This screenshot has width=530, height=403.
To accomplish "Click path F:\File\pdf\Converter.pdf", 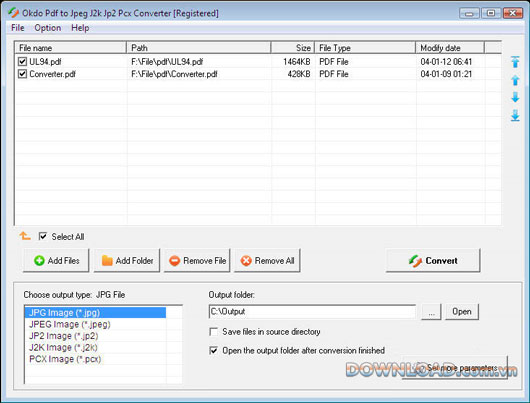I will (x=174, y=74).
